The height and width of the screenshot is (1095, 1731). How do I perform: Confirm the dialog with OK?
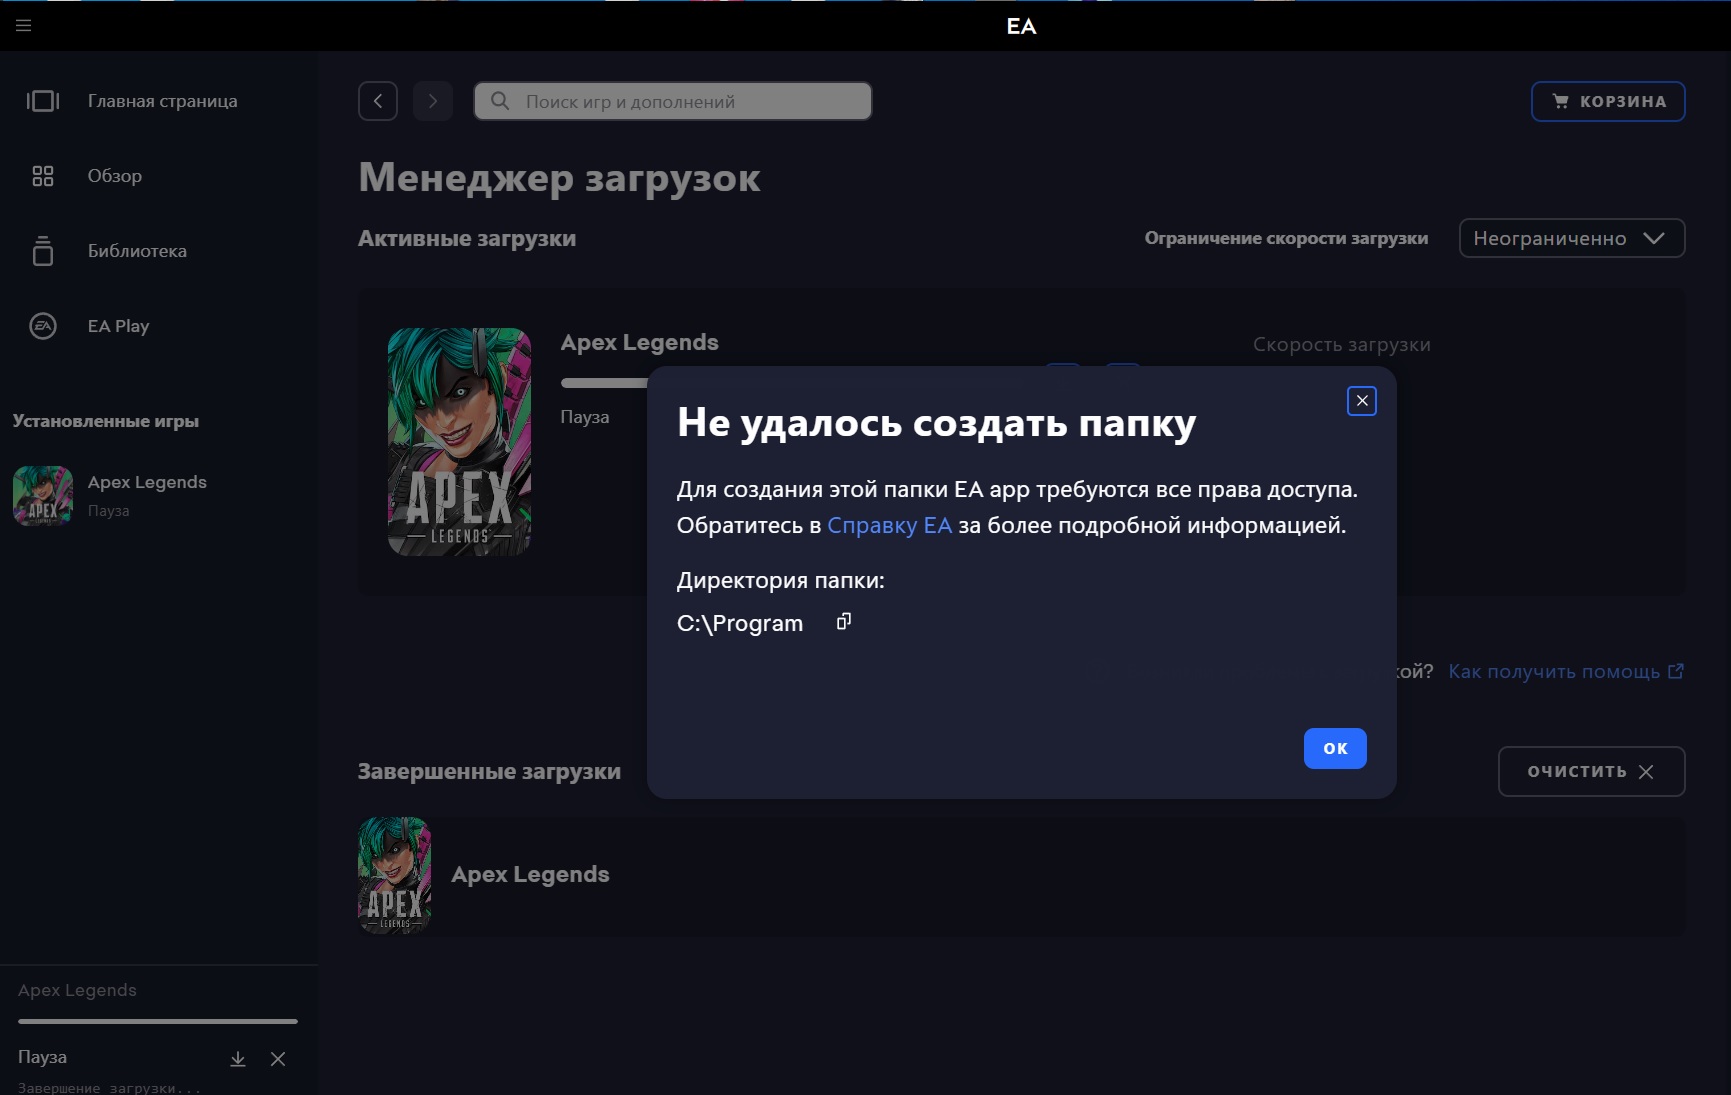pos(1335,748)
